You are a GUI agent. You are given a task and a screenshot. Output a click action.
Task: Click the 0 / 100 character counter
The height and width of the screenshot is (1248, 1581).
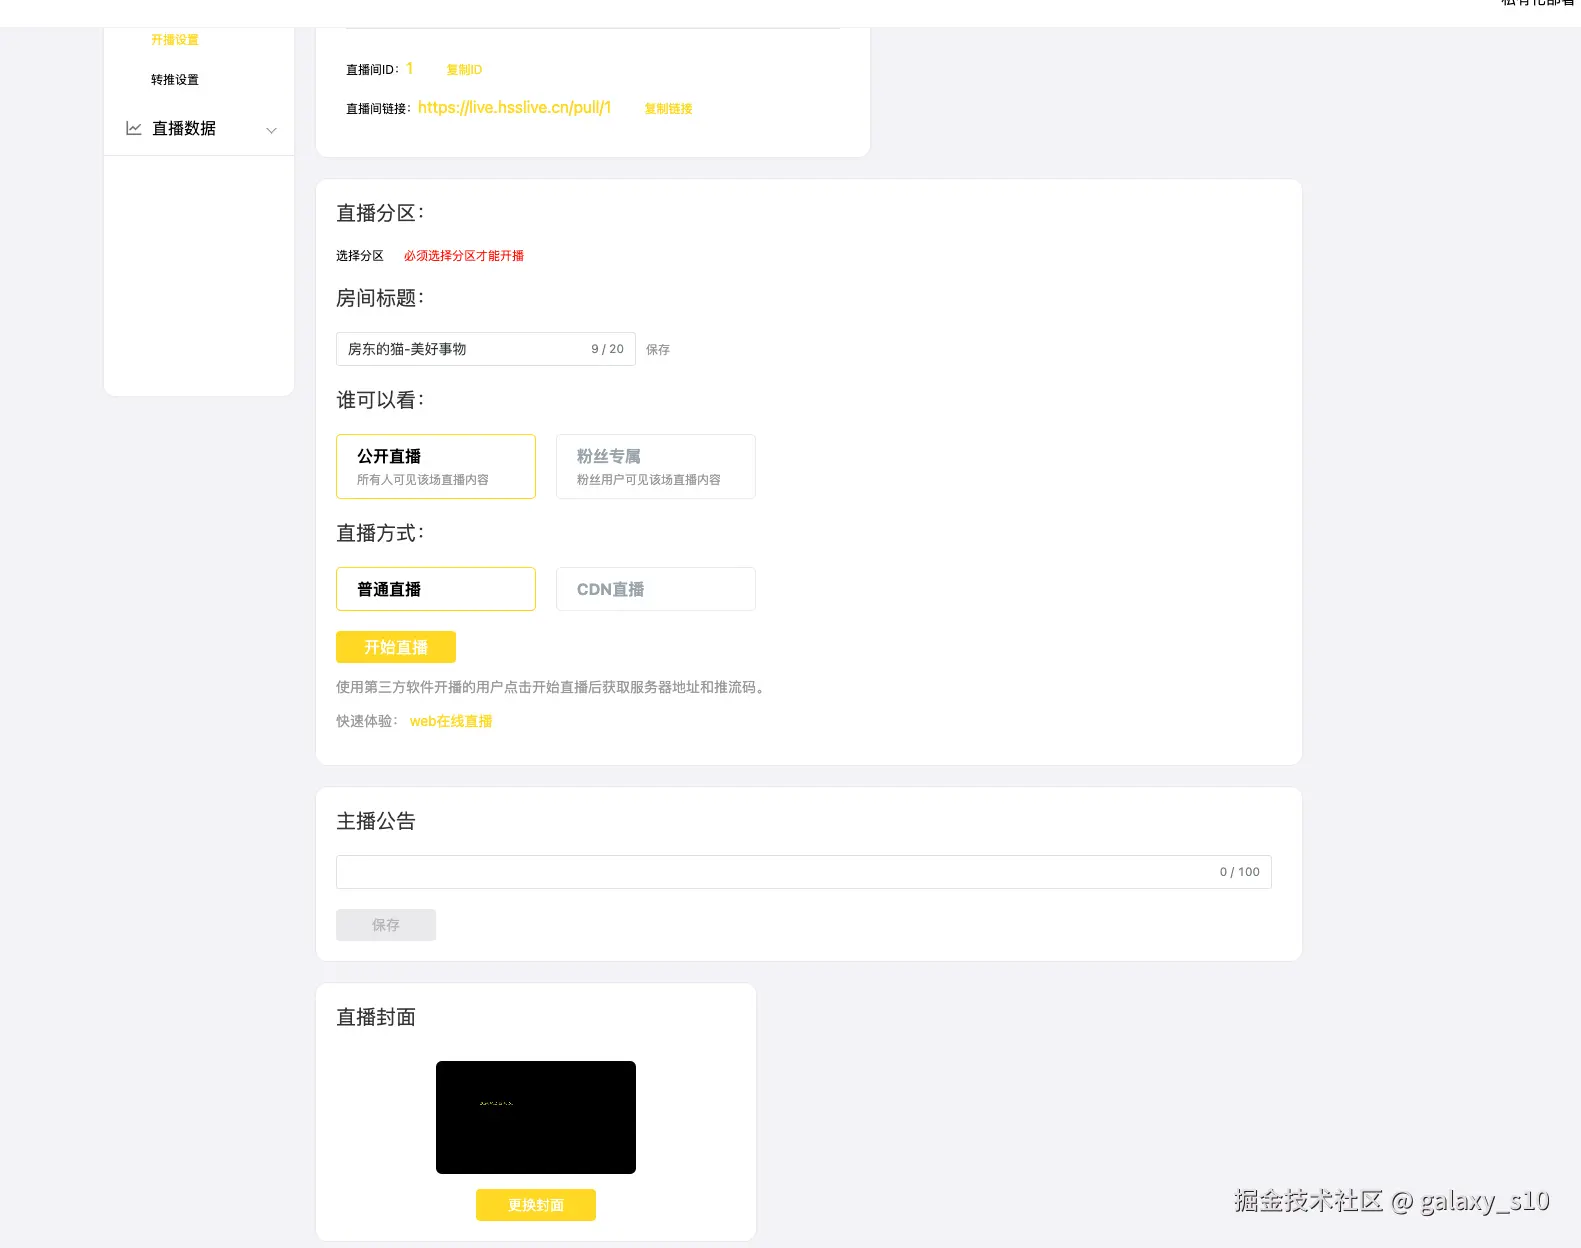(x=1240, y=872)
